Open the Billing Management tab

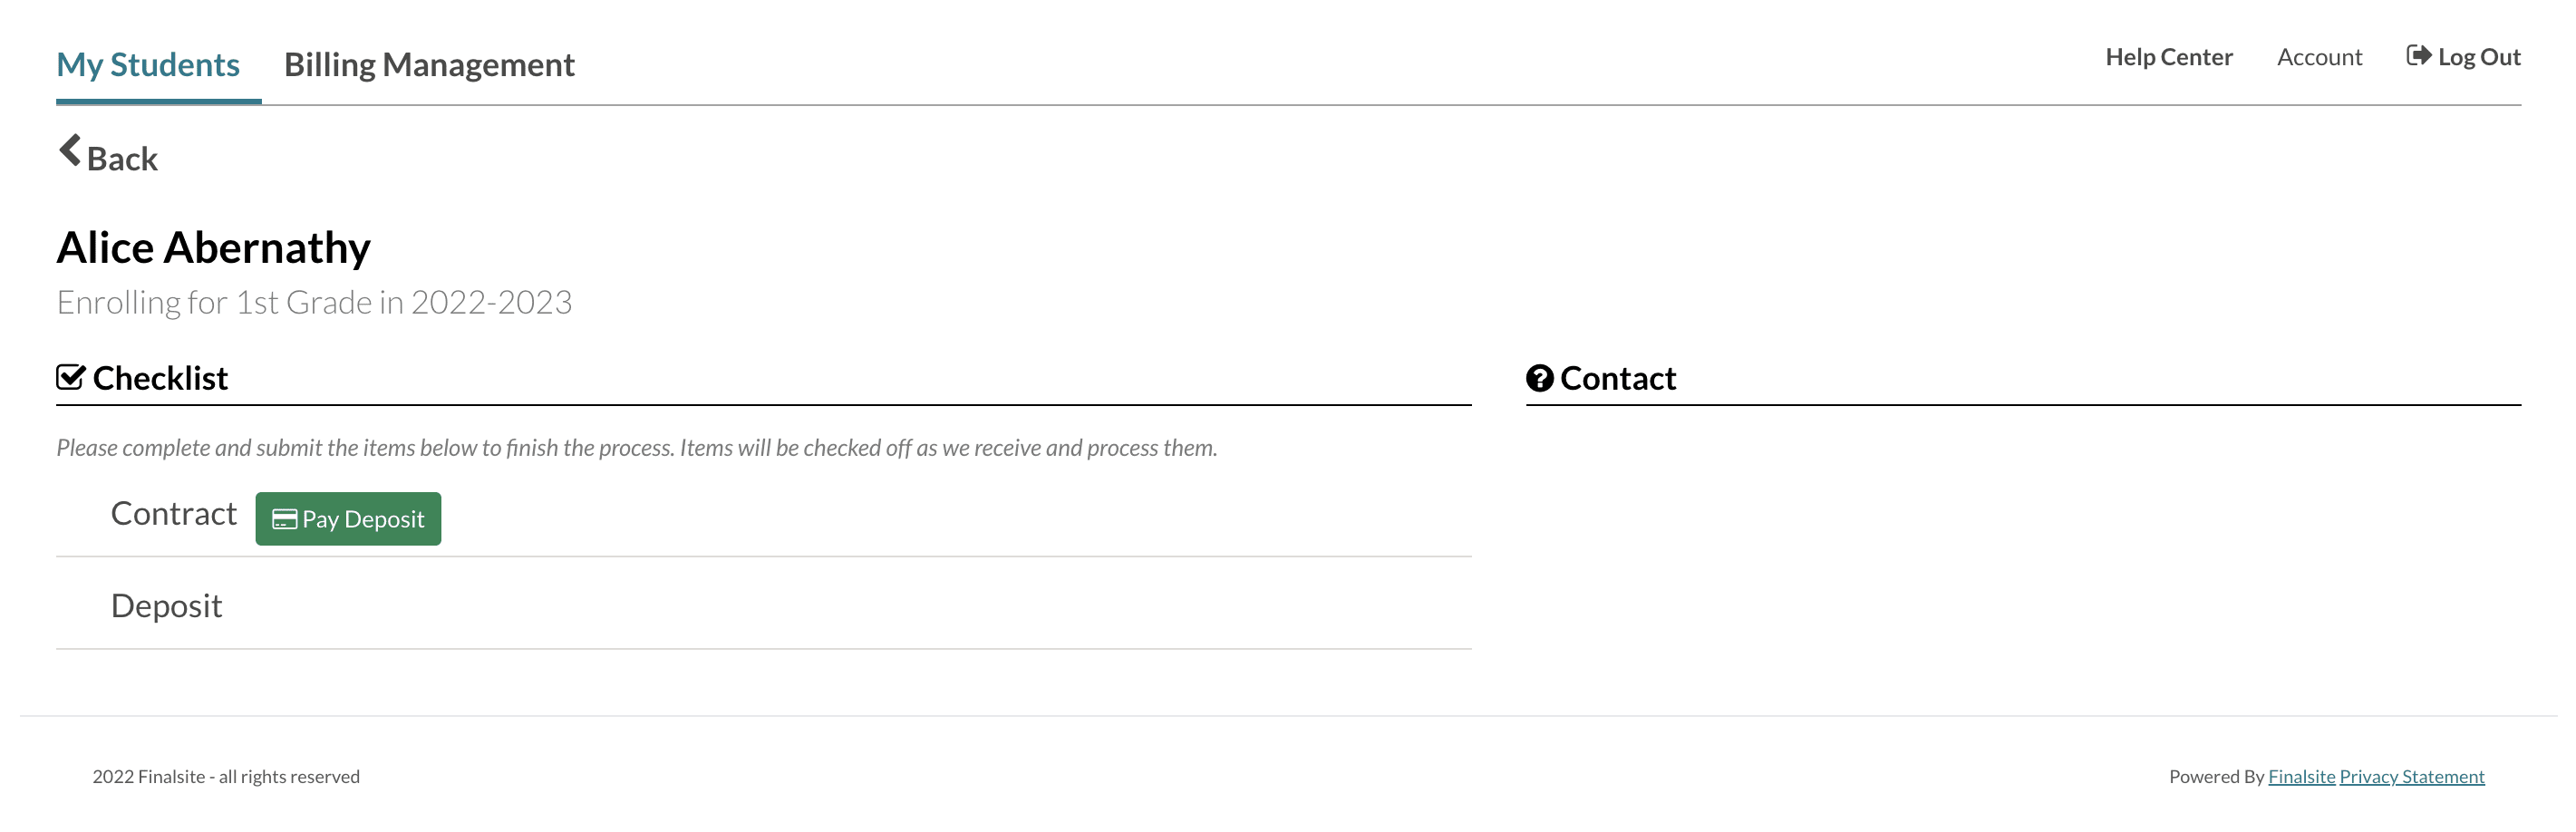point(429,65)
